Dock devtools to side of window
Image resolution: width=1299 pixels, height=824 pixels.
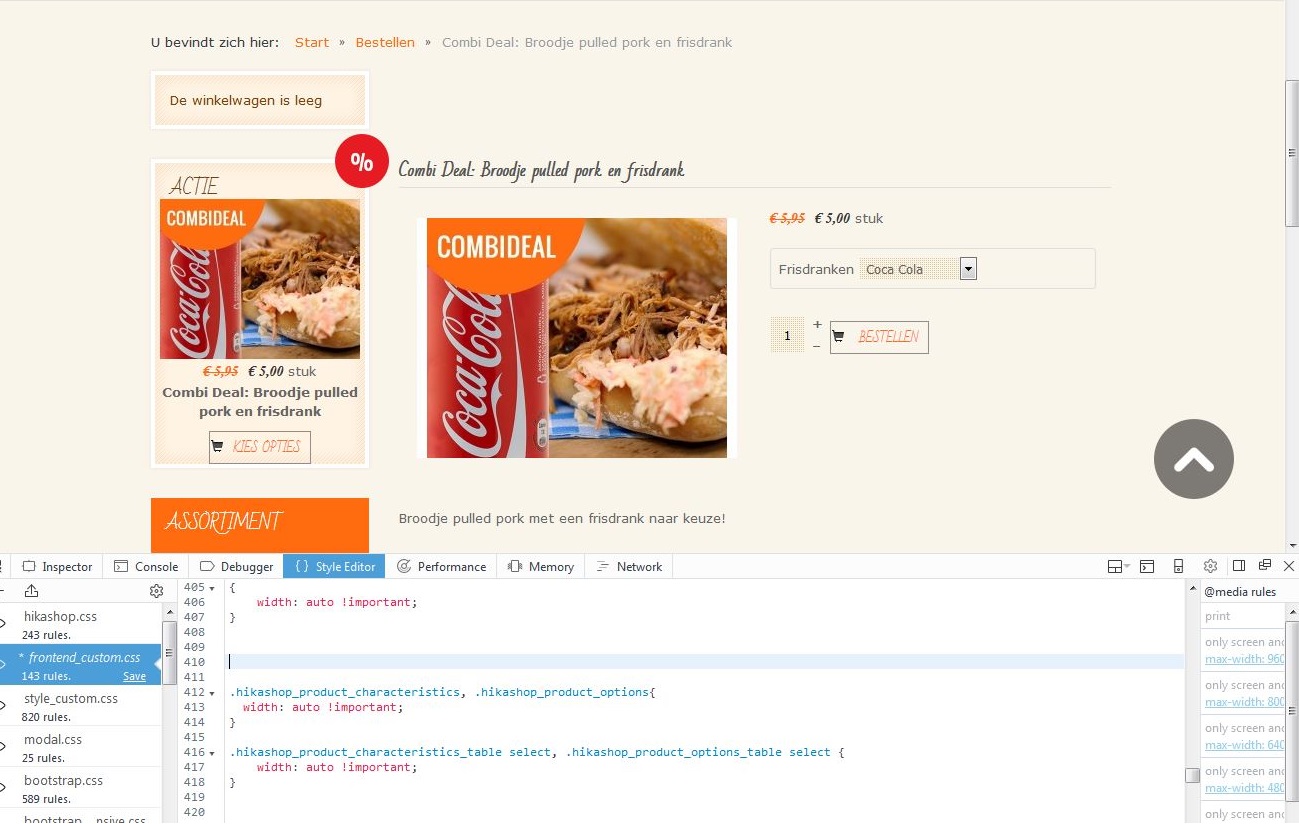1239,565
